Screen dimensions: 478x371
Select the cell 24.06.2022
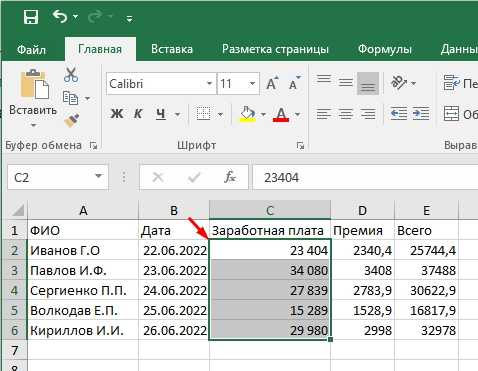174,290
